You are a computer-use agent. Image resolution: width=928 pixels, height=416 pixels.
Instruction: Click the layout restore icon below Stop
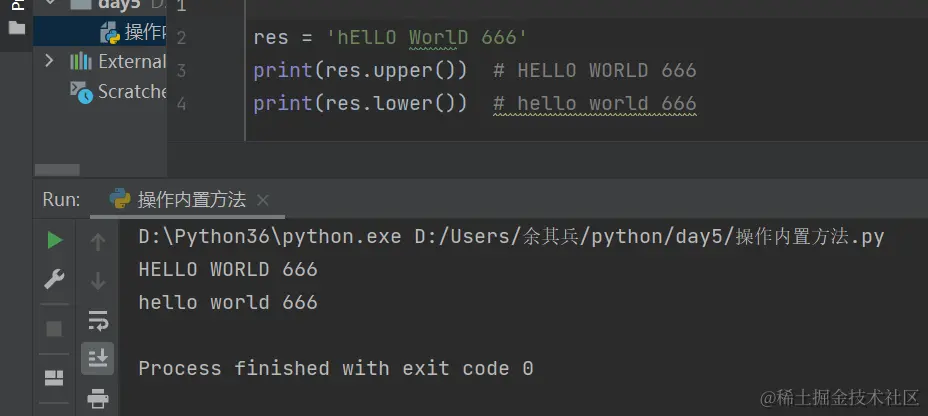tap(54, 378)
